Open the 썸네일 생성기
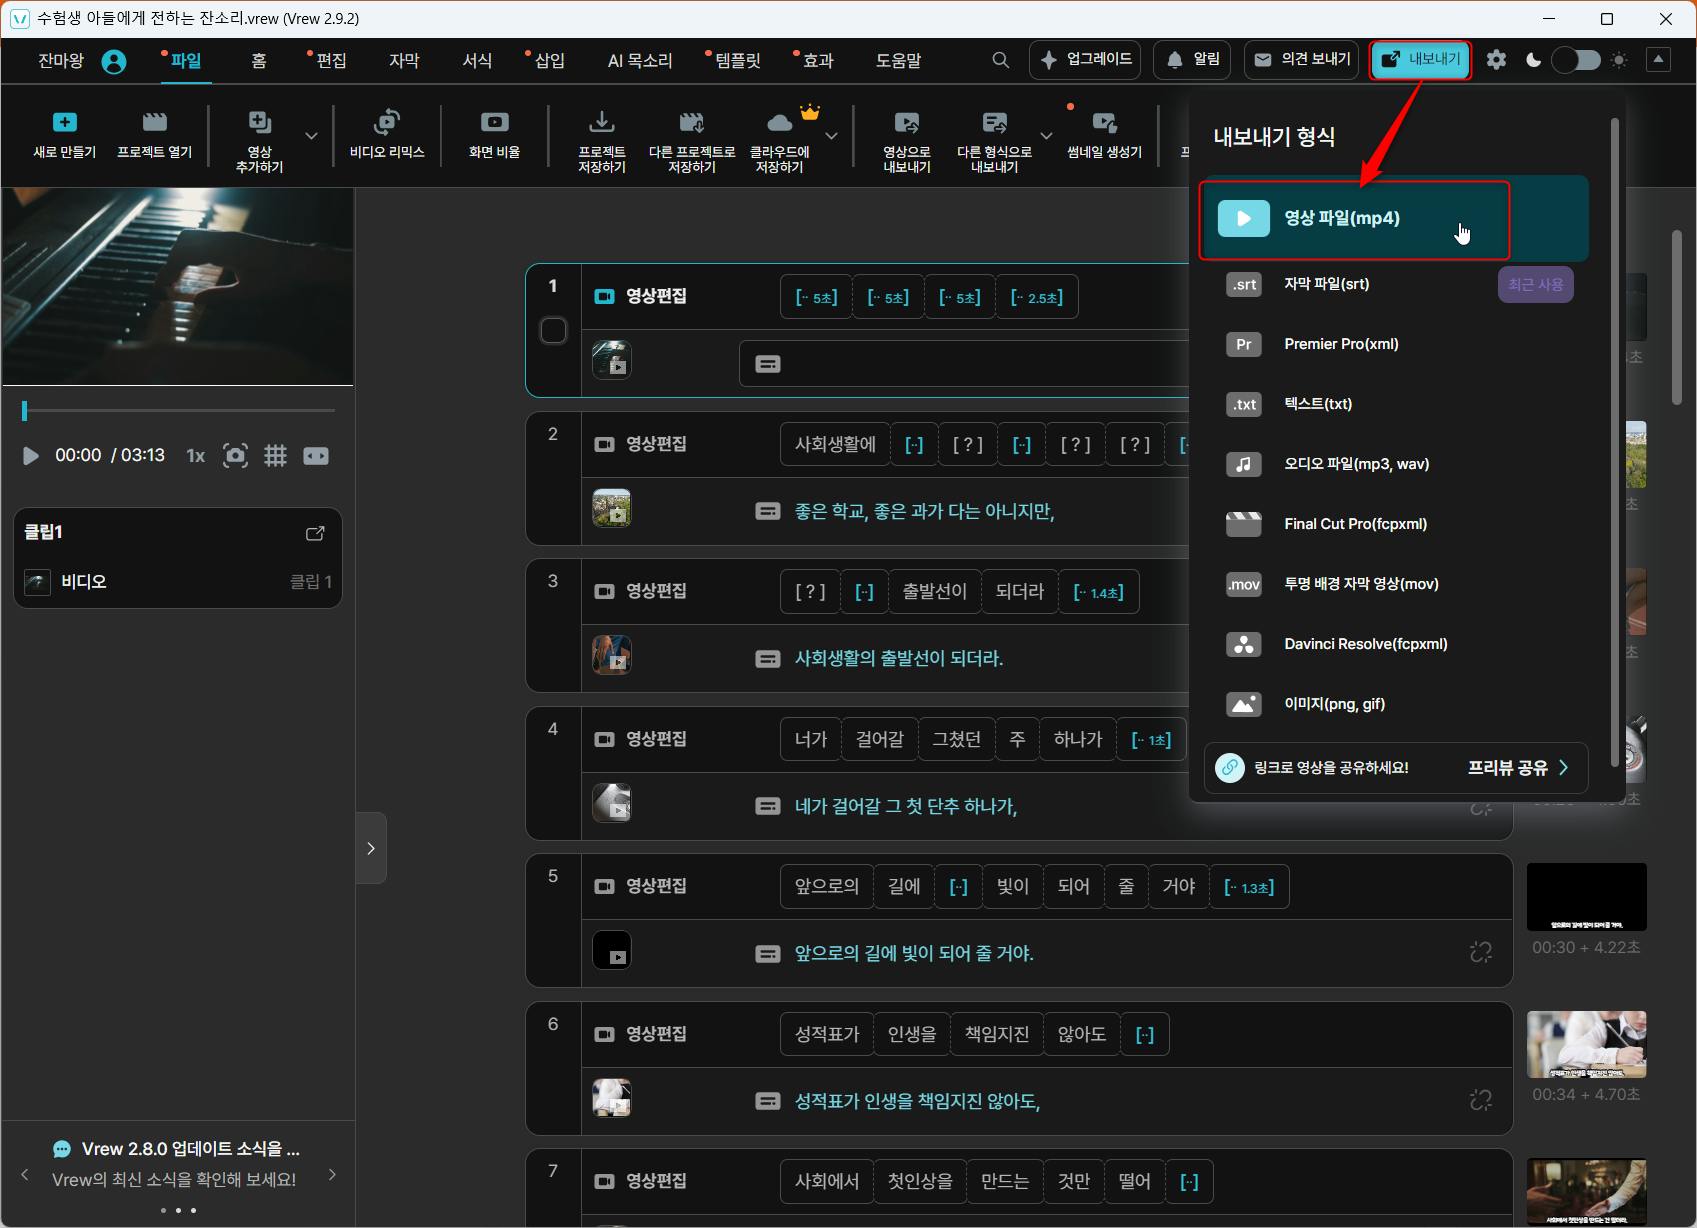The image size is (1697, 1228). (1105, 134)
